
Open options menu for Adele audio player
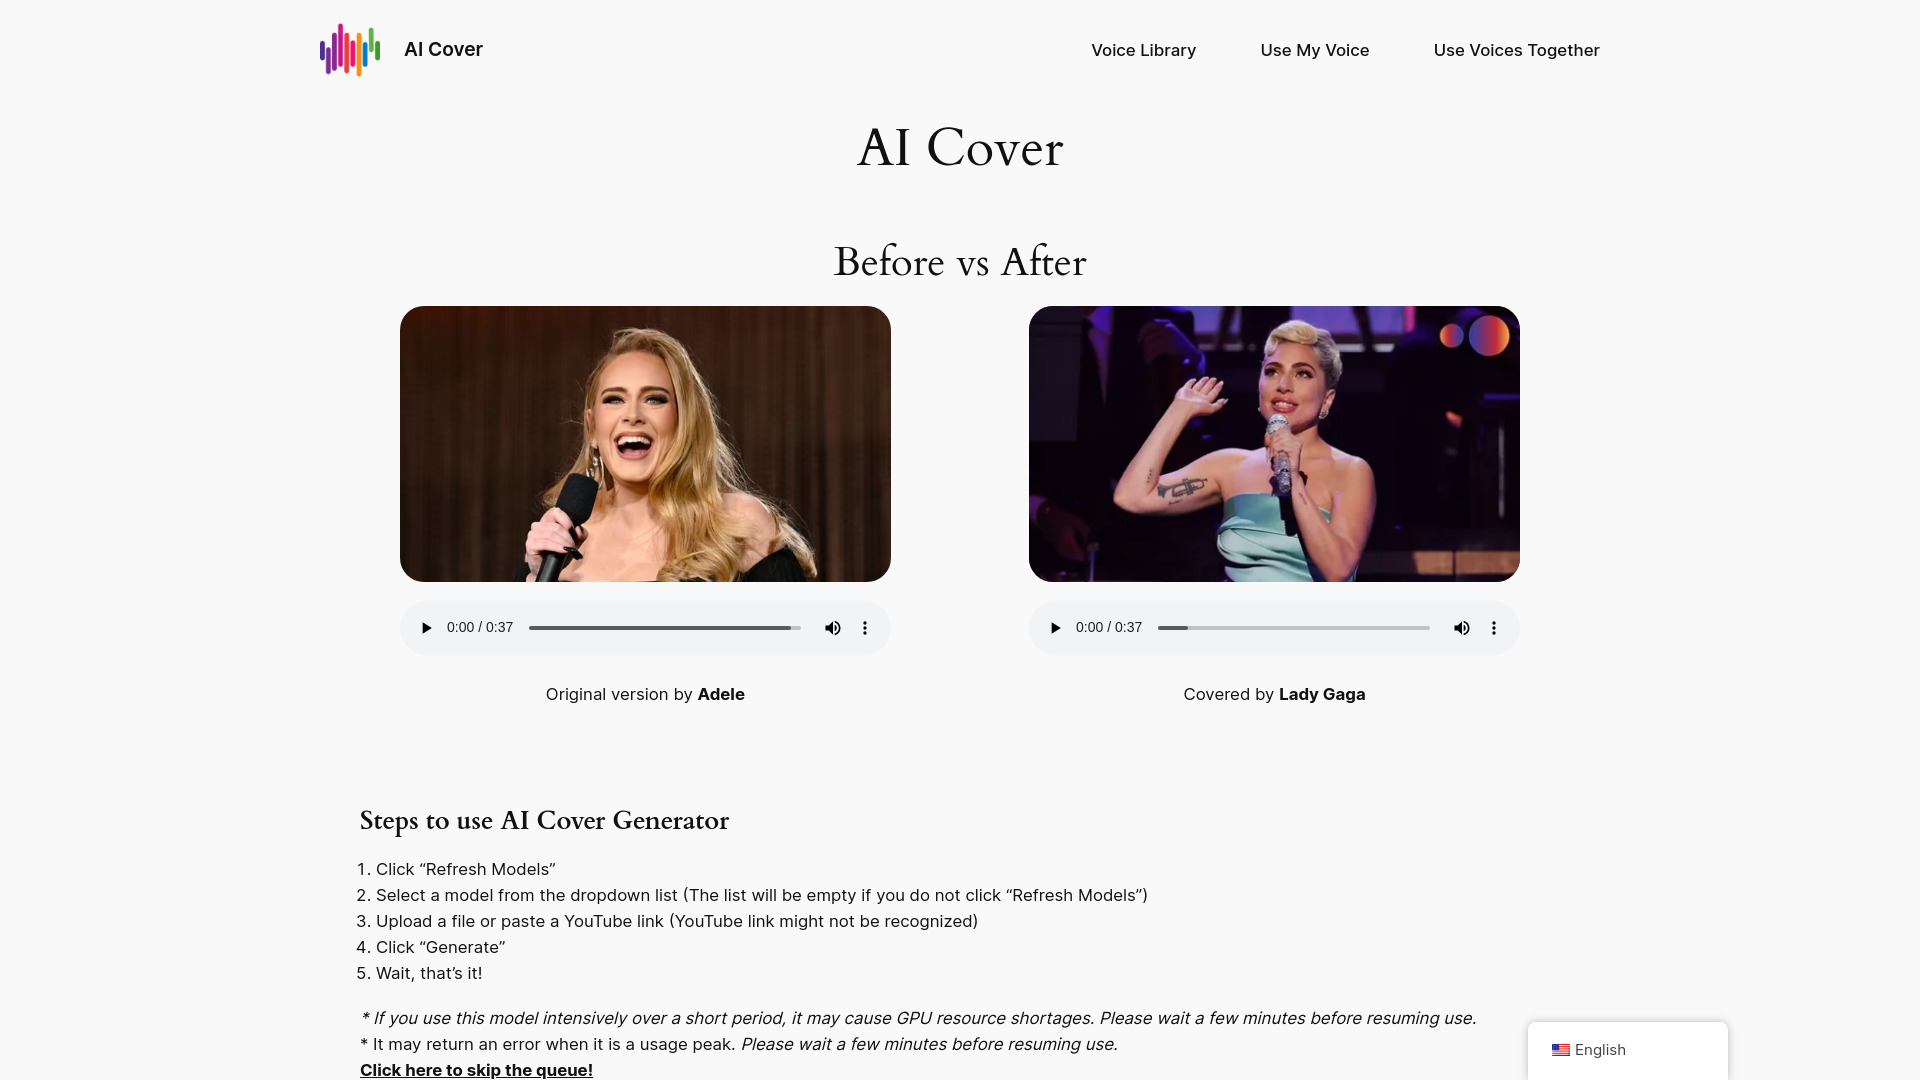coord(864,628)
